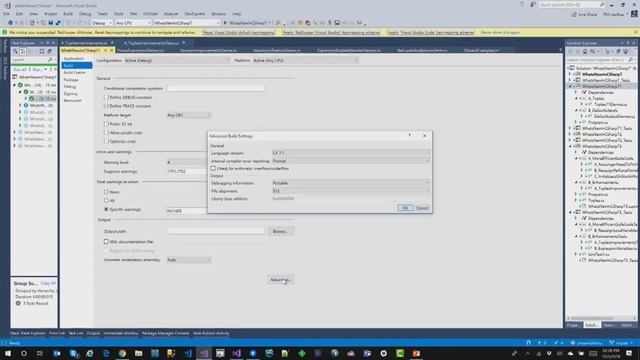This screenshot has height=360, width=640.
Task: Select All under Treat warnings as errors
Action: tap(106, 200)
